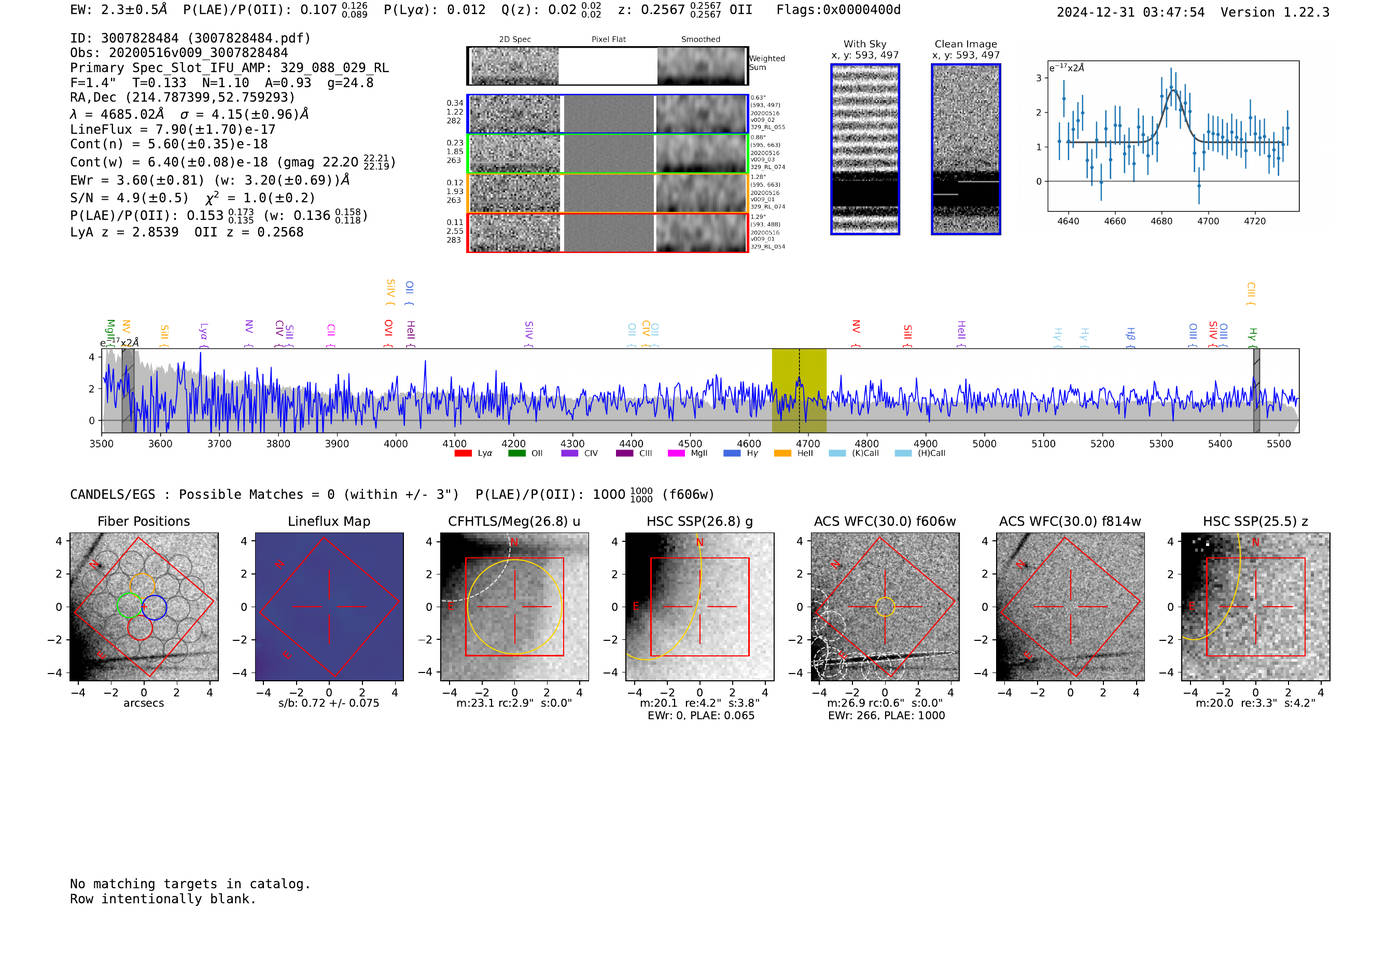This screenshot has width=1400, height=953.
Task: Click the S/N = 4.9(±0.5) value
Action: point(129,198)
